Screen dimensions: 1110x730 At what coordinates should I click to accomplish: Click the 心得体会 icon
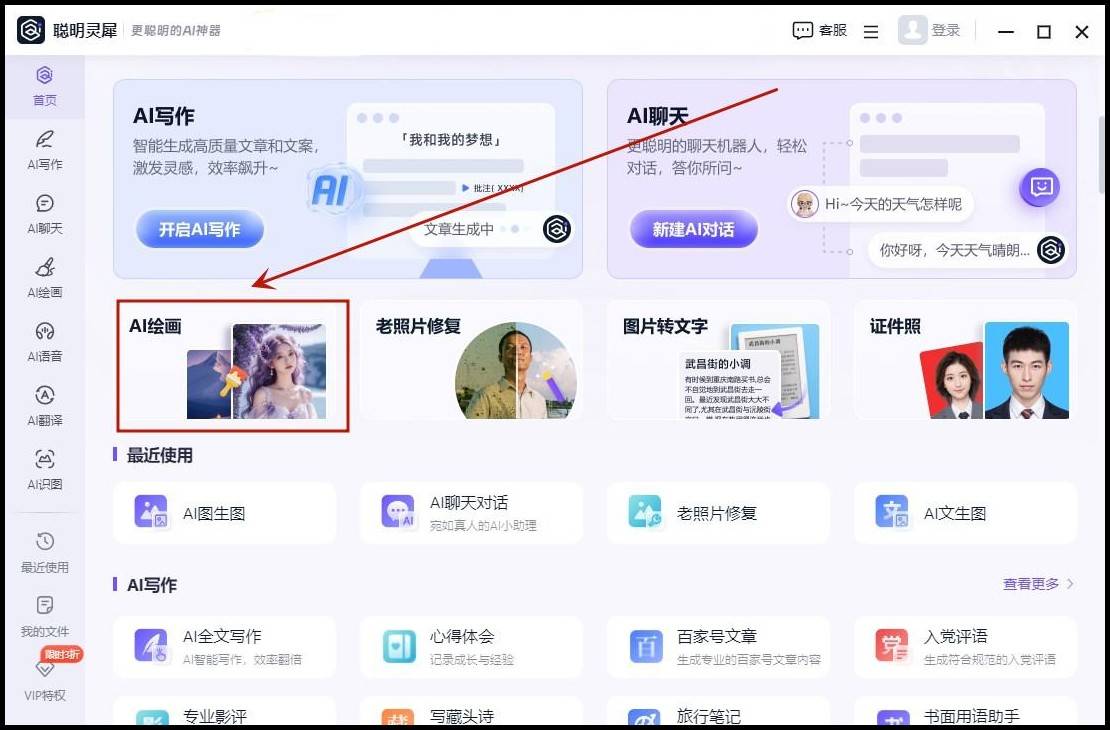coord(398,646)
